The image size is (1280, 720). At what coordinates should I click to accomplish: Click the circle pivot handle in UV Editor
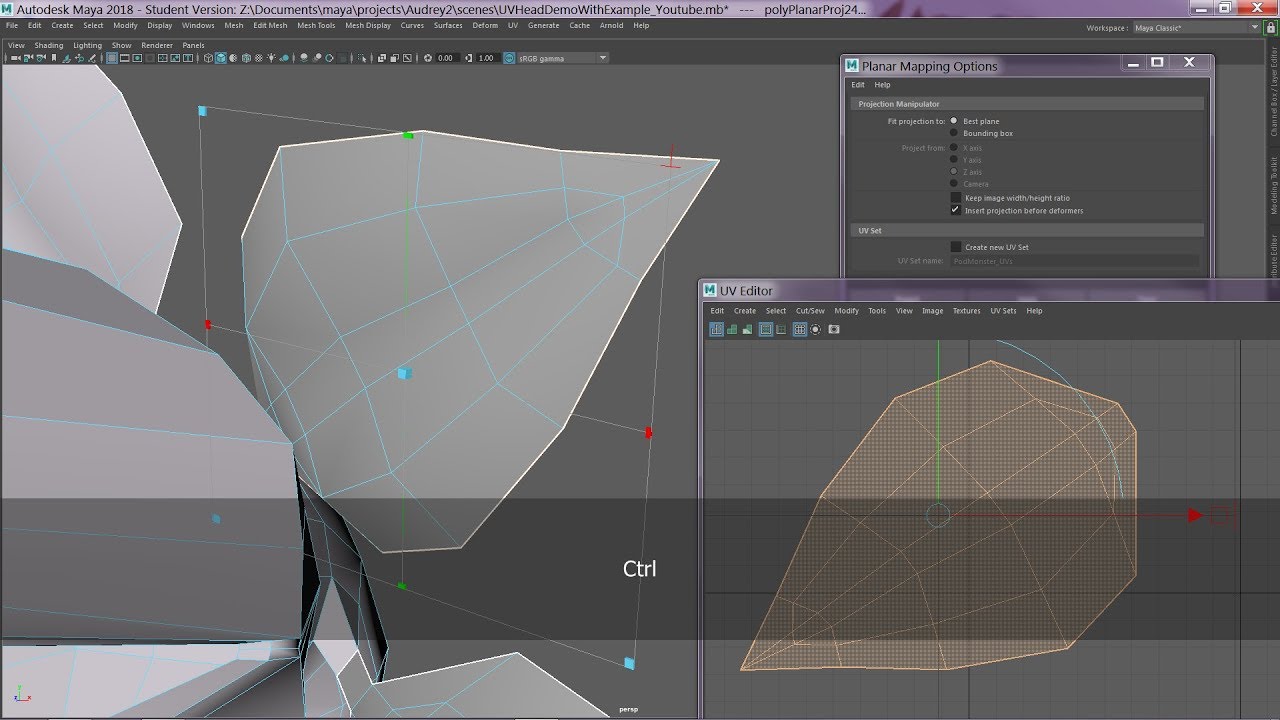938,515
